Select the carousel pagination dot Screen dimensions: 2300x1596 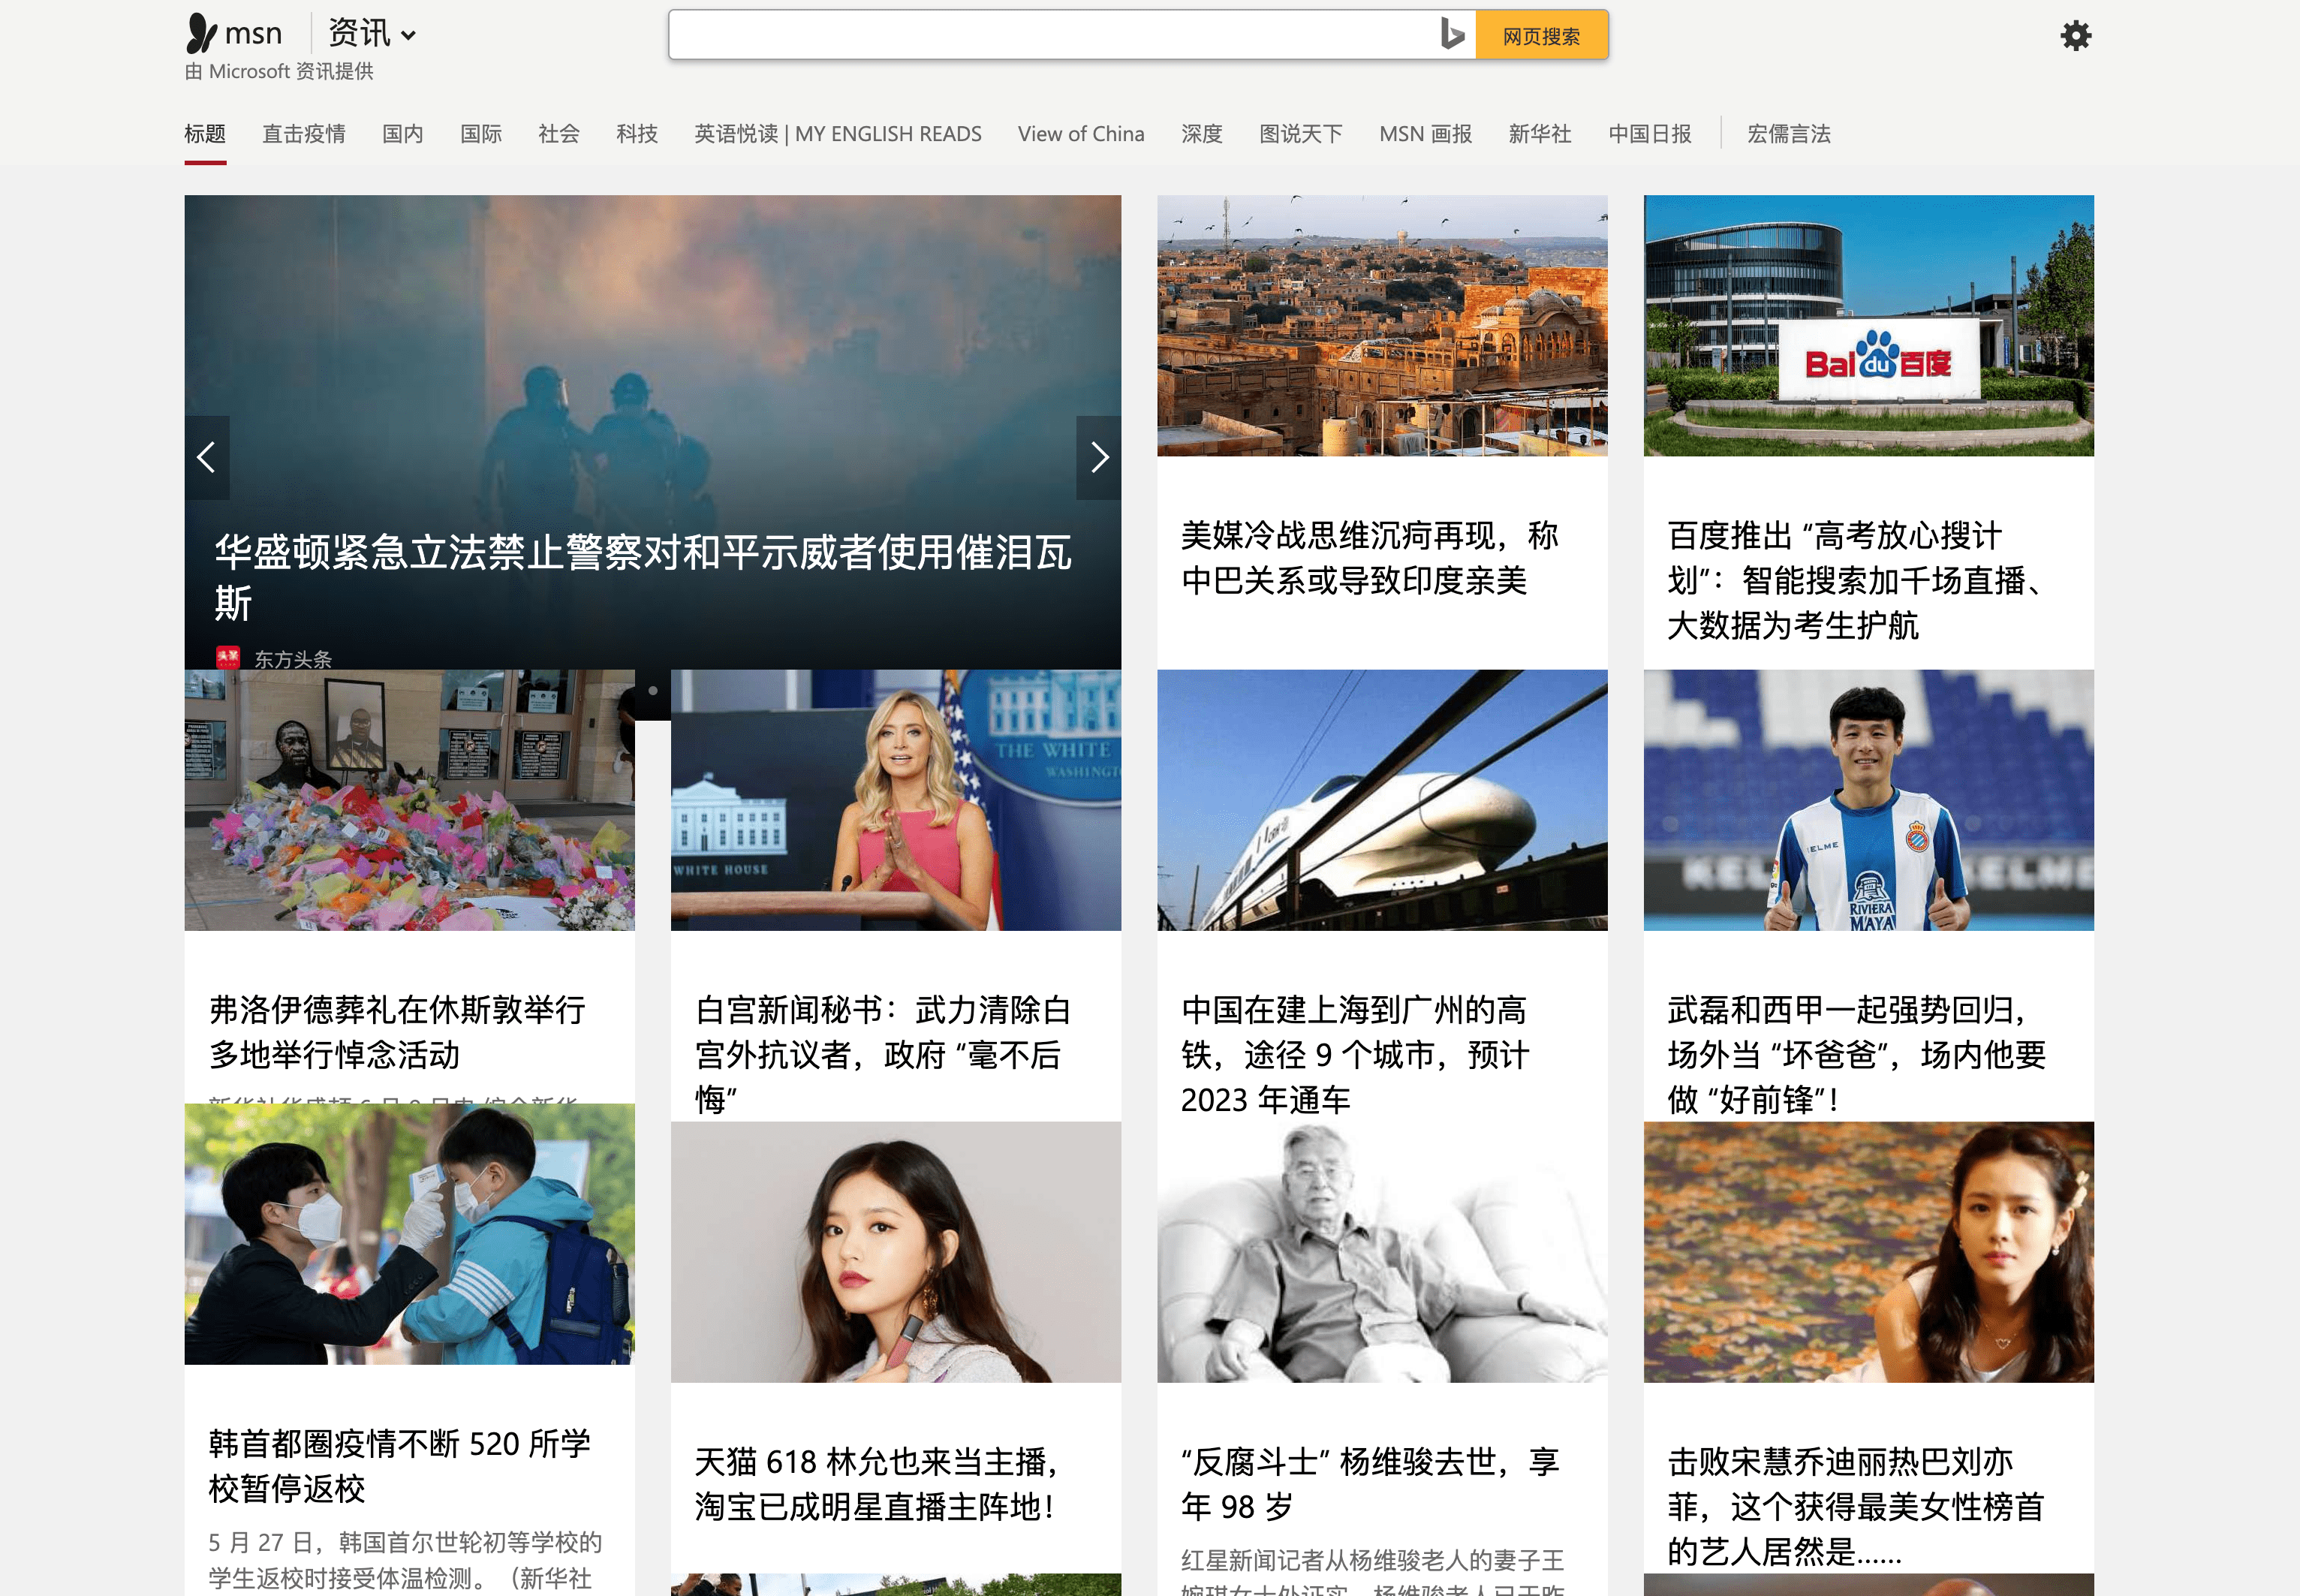(653, 689)
